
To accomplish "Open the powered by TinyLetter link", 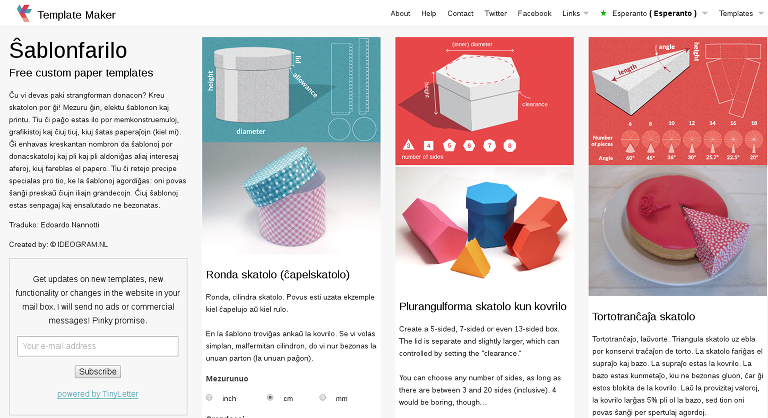I will [x=98, y=394].
